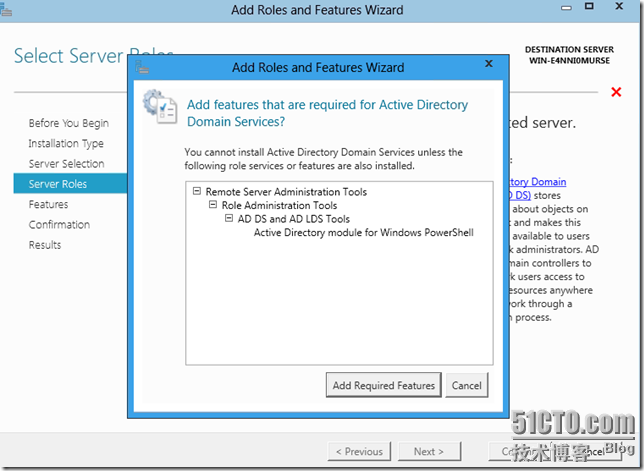644x471 pixels.
Task: Click the main window's title bar icon
Action: pos(5,9)
